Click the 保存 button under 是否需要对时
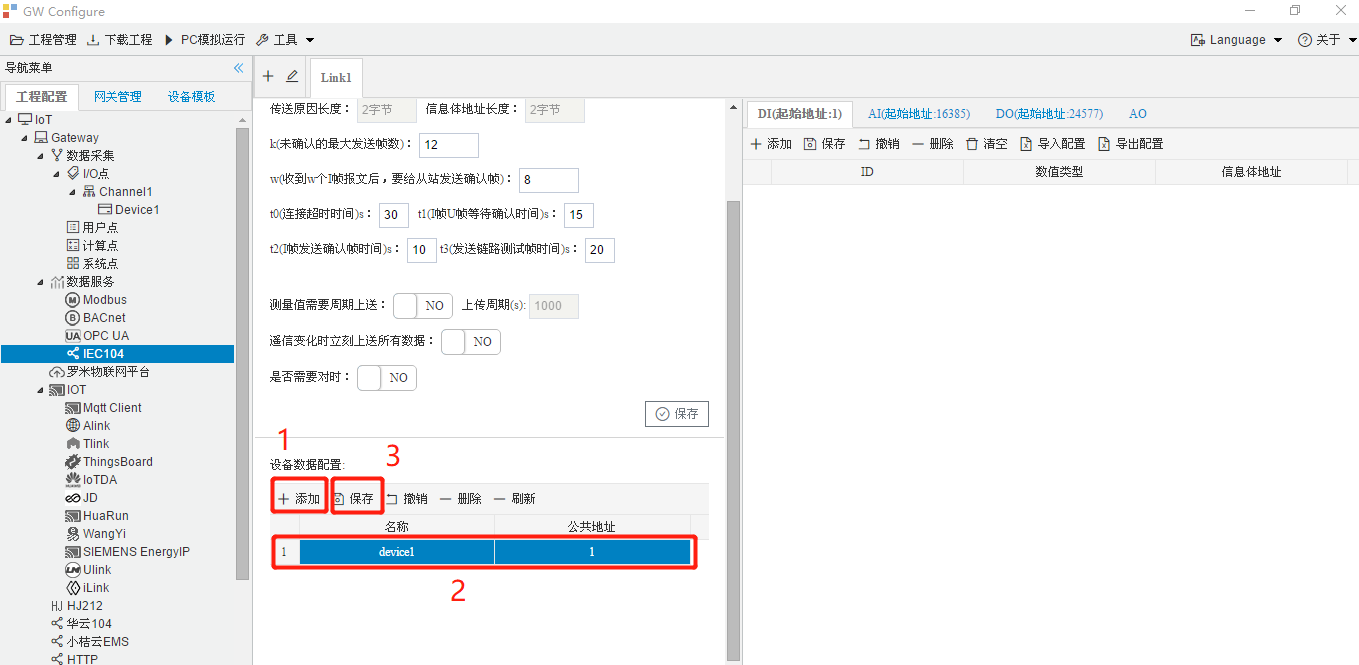Screen dimensions: 1359x665 [677, 414]
